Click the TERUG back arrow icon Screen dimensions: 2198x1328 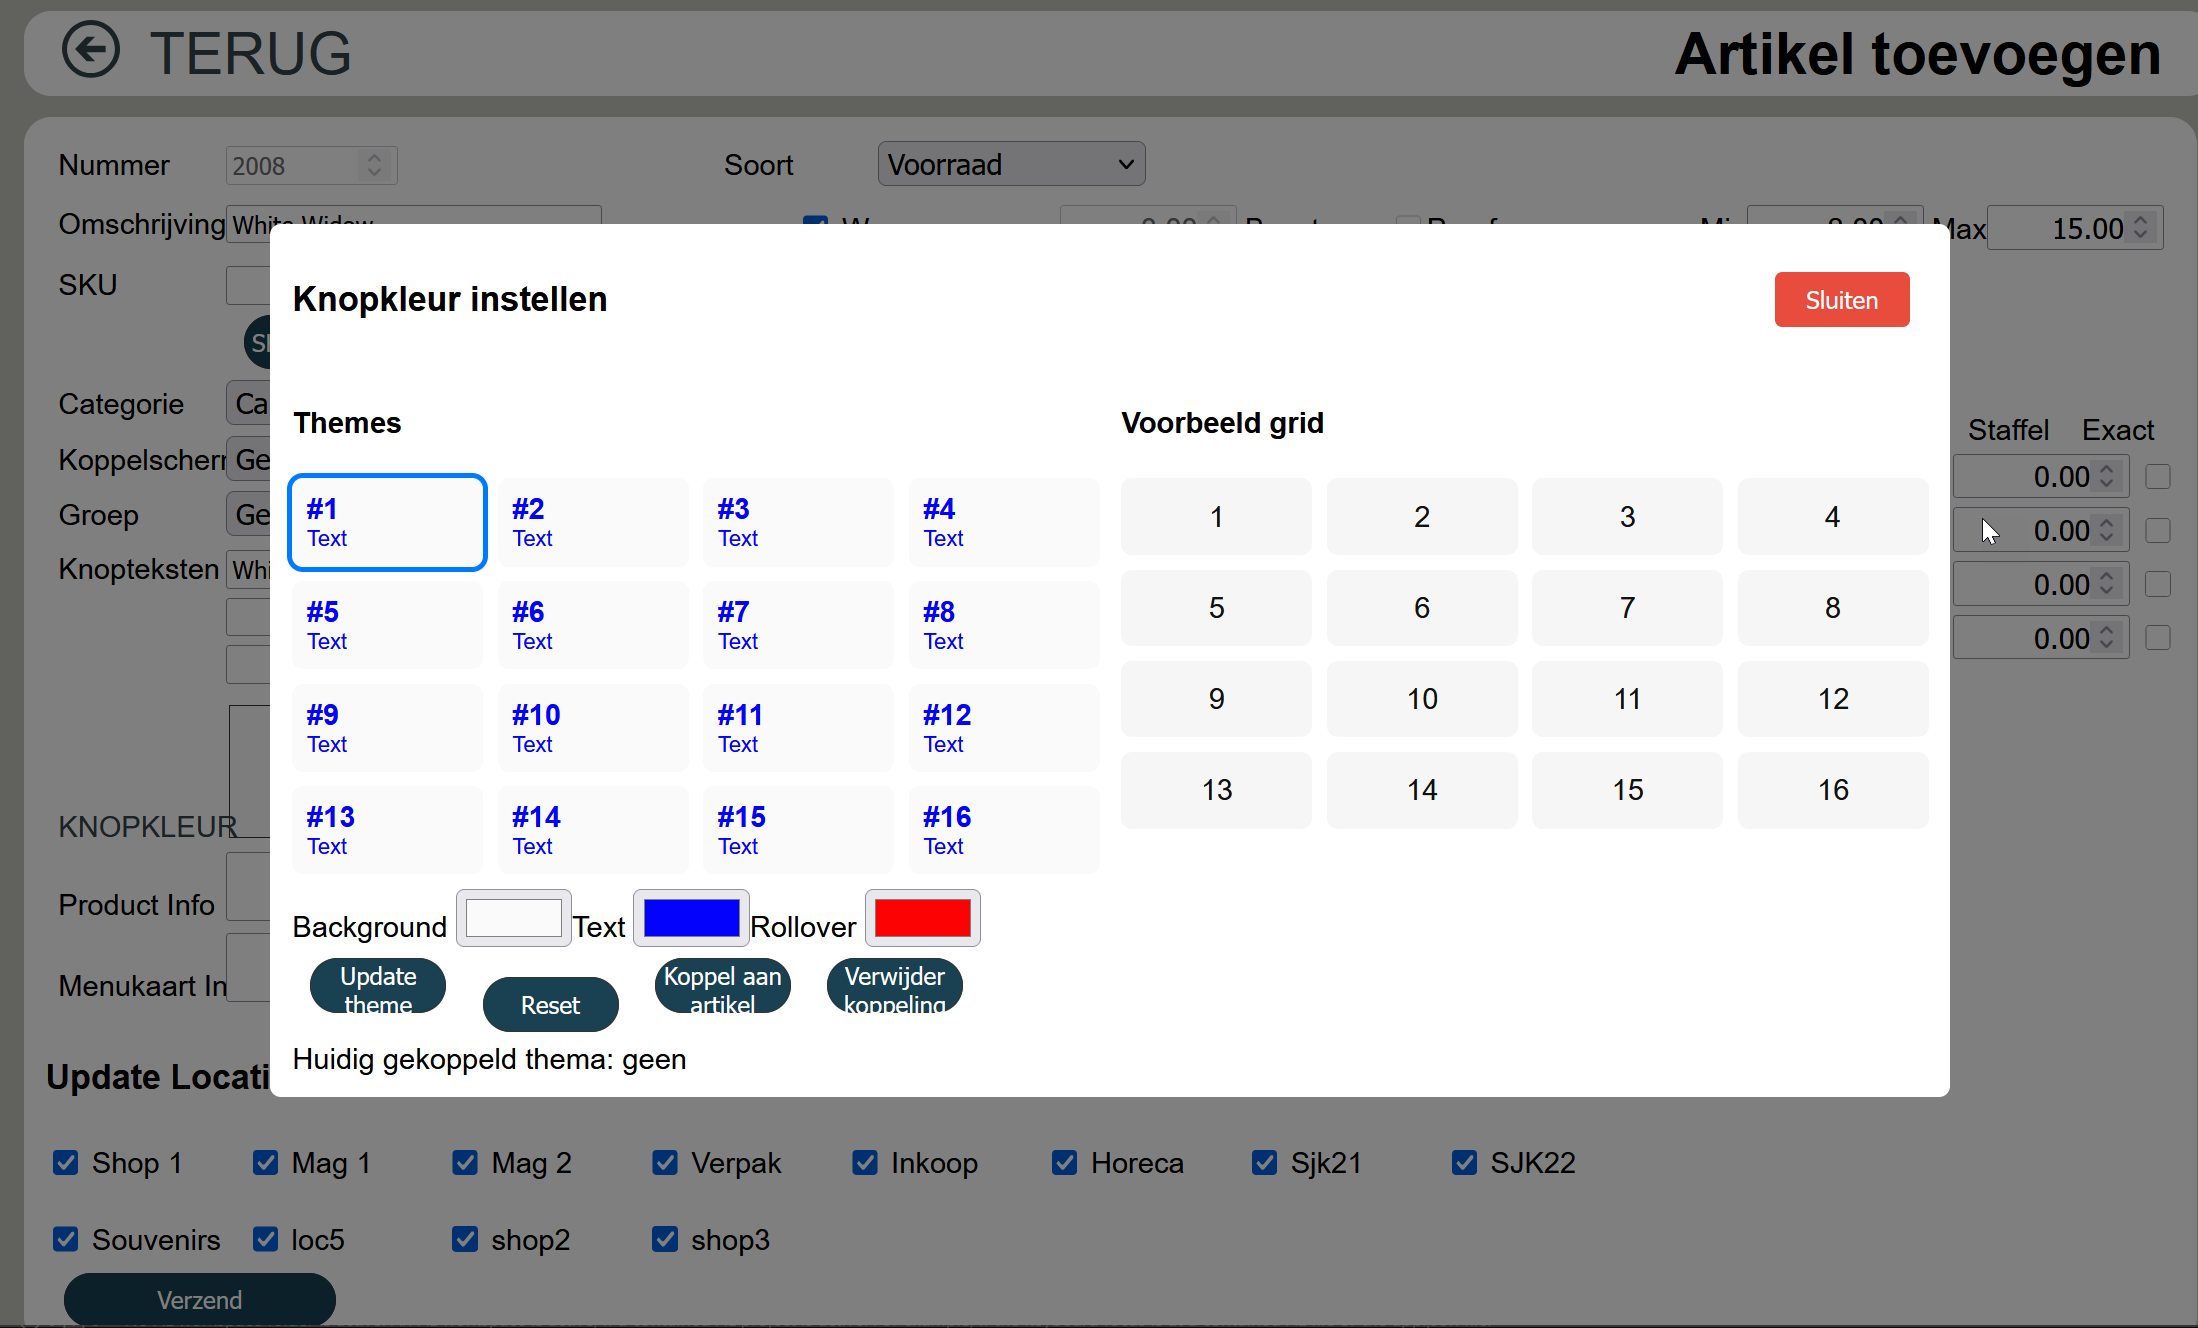click(x=90, y=51)
